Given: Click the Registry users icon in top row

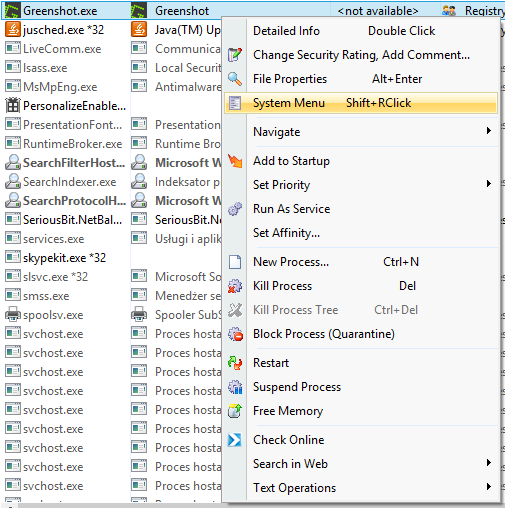Looking at the screenshot, I should [449, 11].
